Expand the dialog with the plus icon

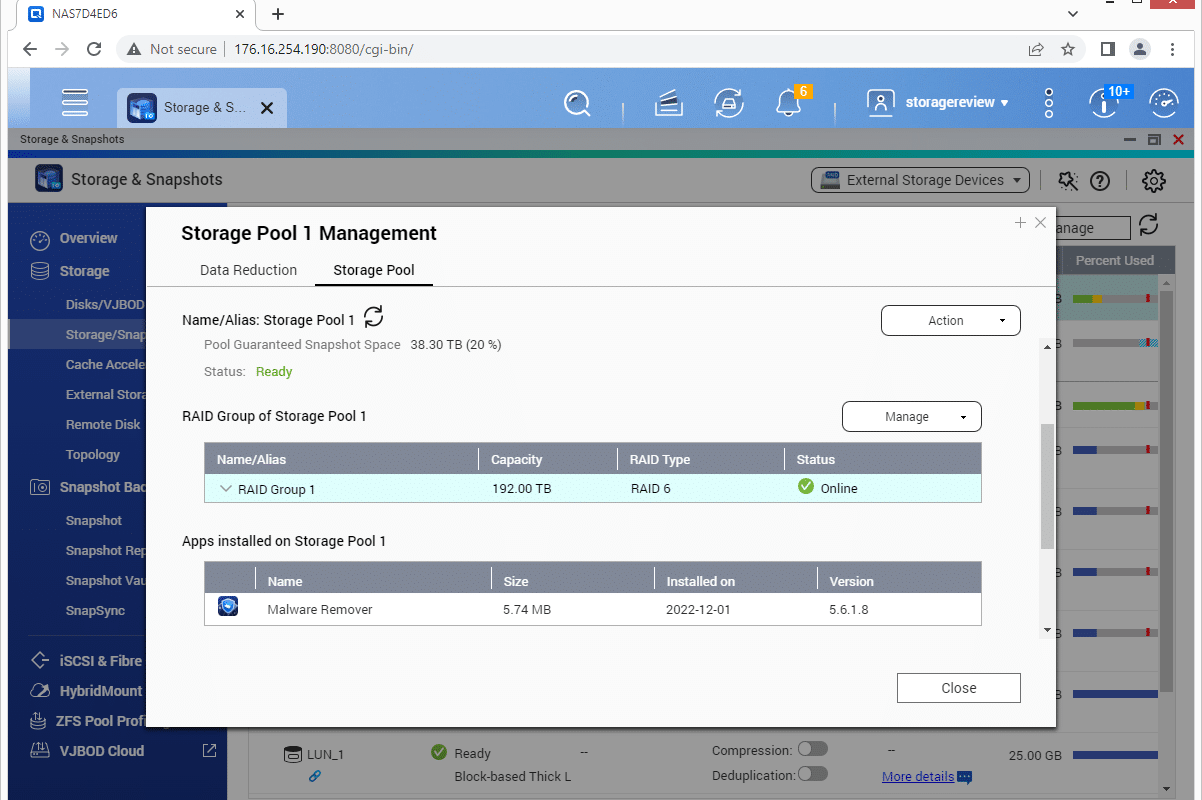1020,223
